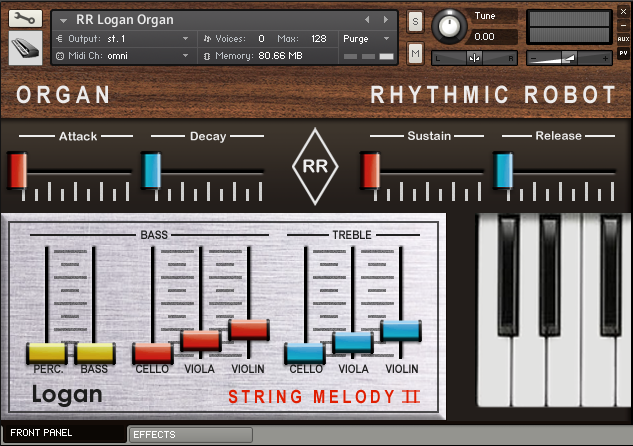This screenshot has height=446, width=633.
Task: Toggle the AUX sends button
Action: coord(623,39)
